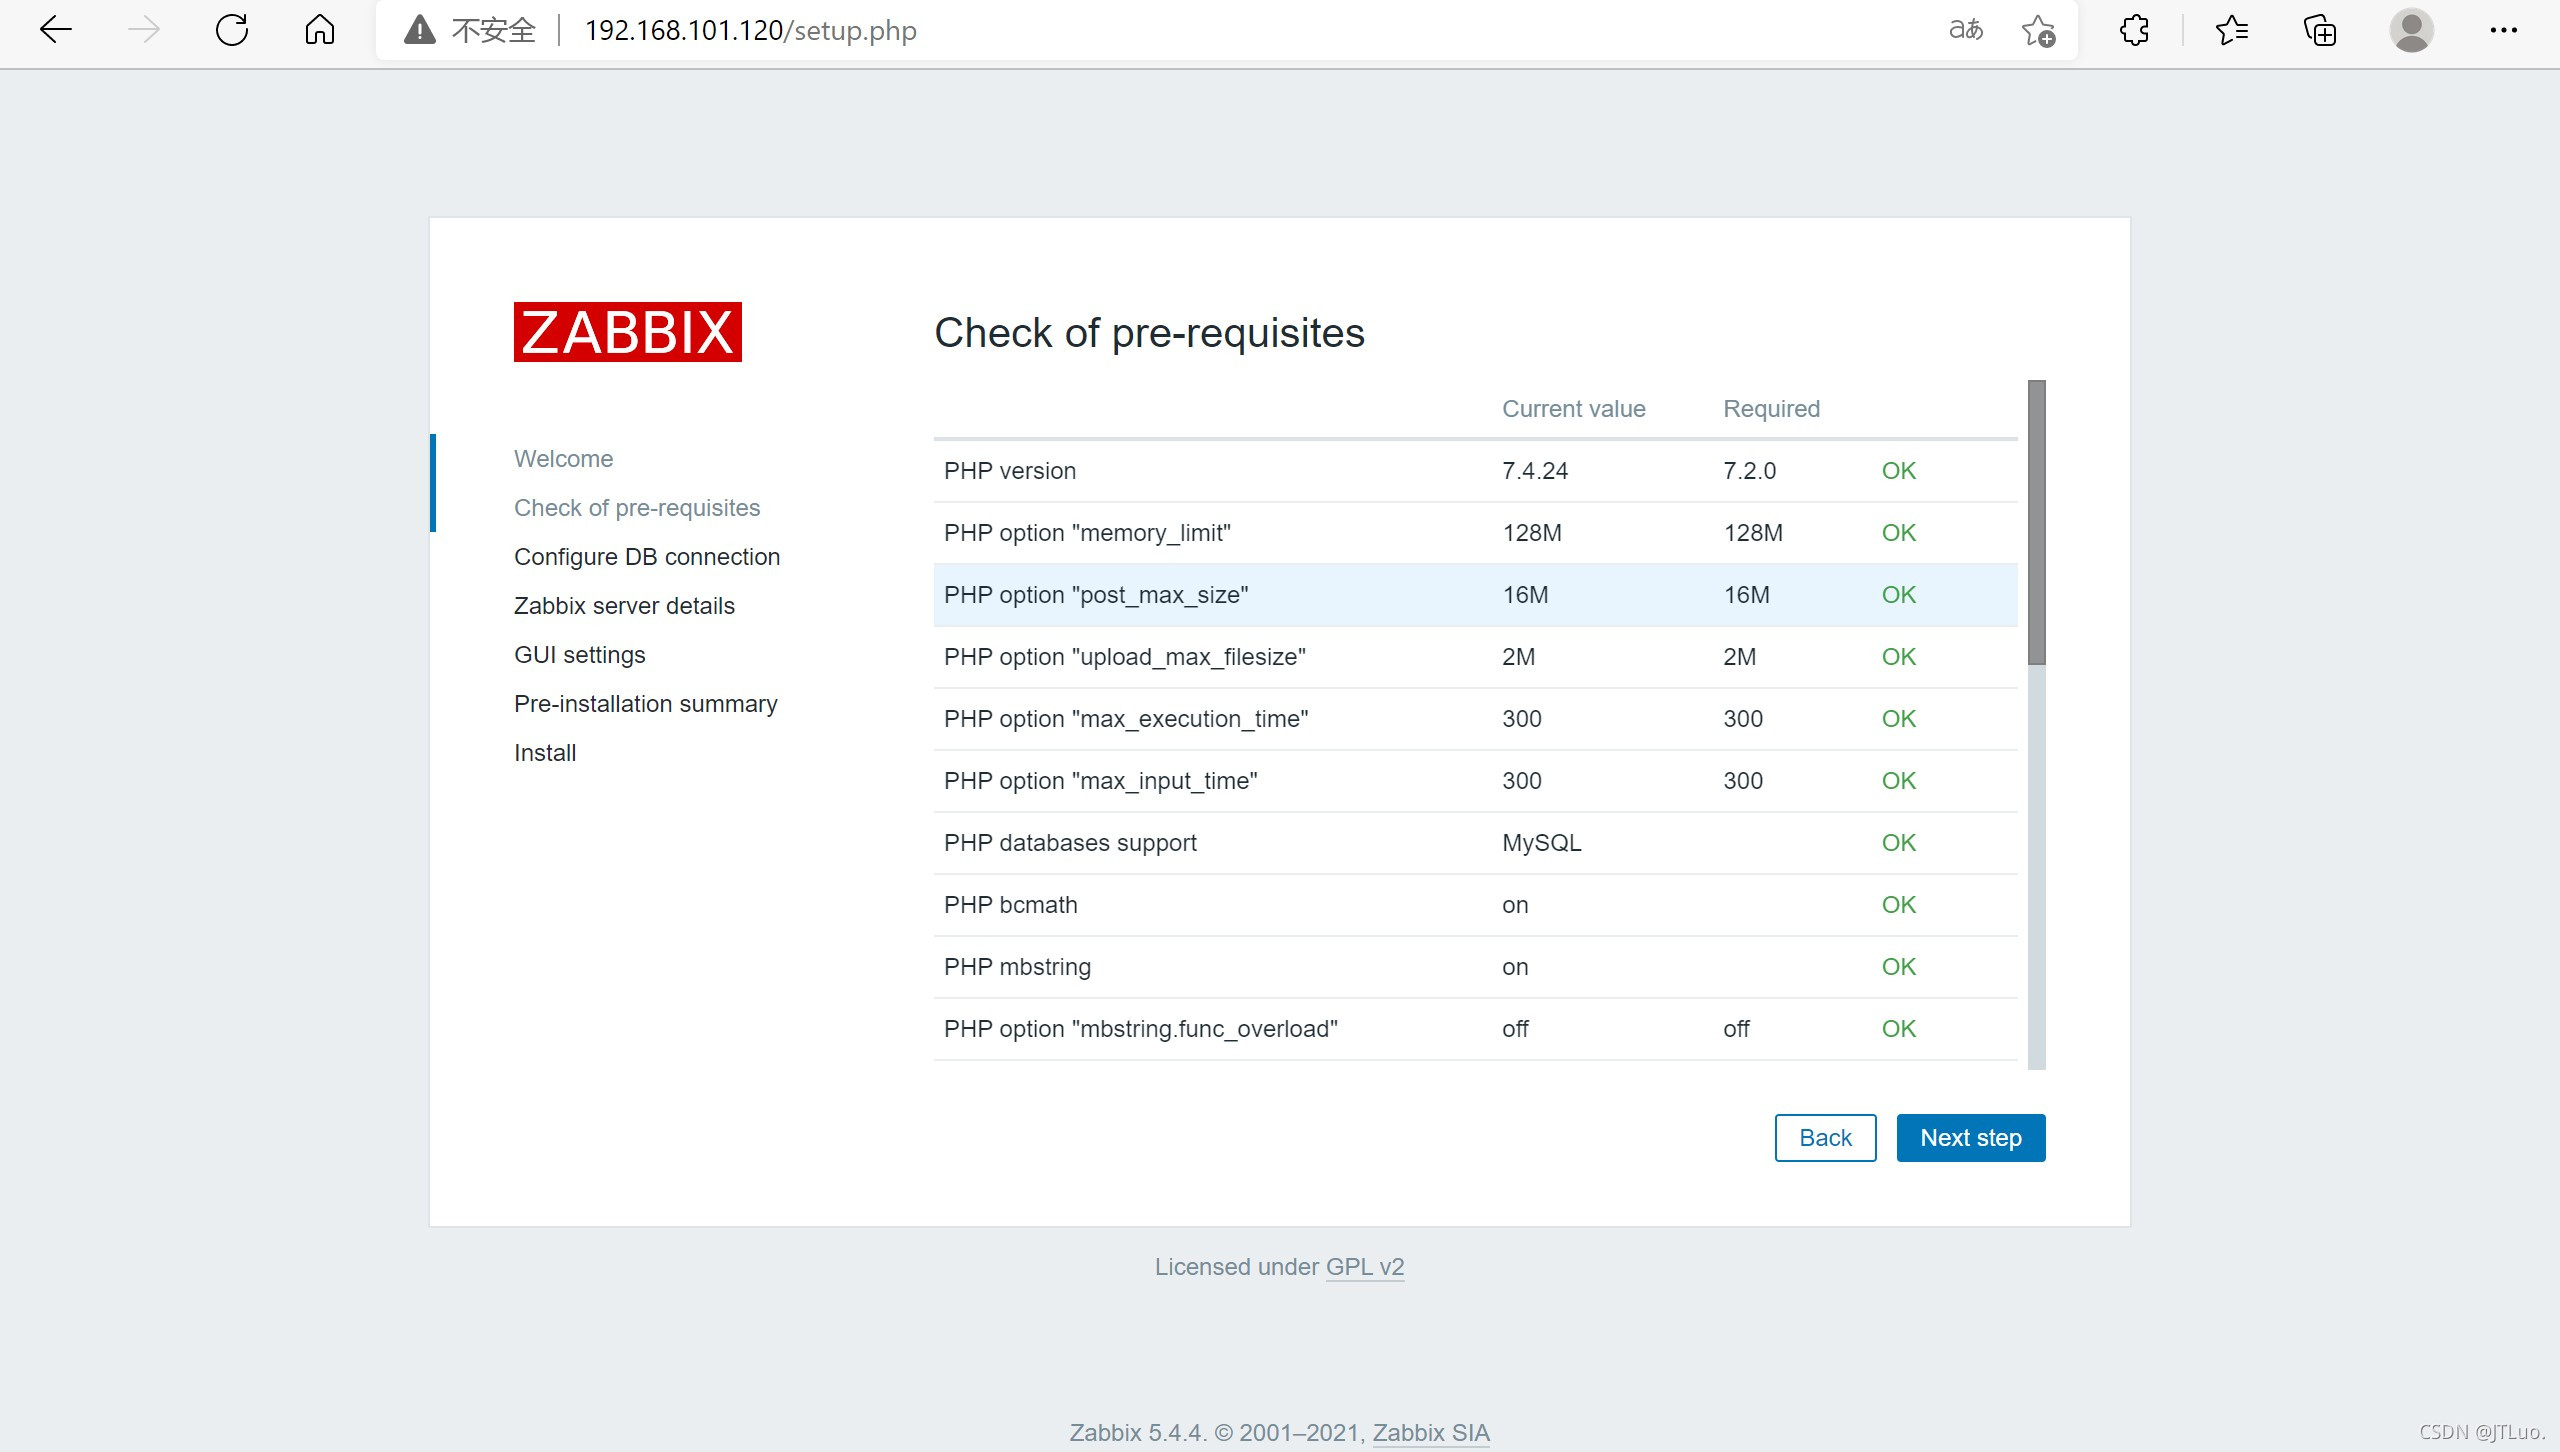The width and height of the screenshot is (2560, 1452).
Task: Reload the setup page
Action: click(232, 30)
